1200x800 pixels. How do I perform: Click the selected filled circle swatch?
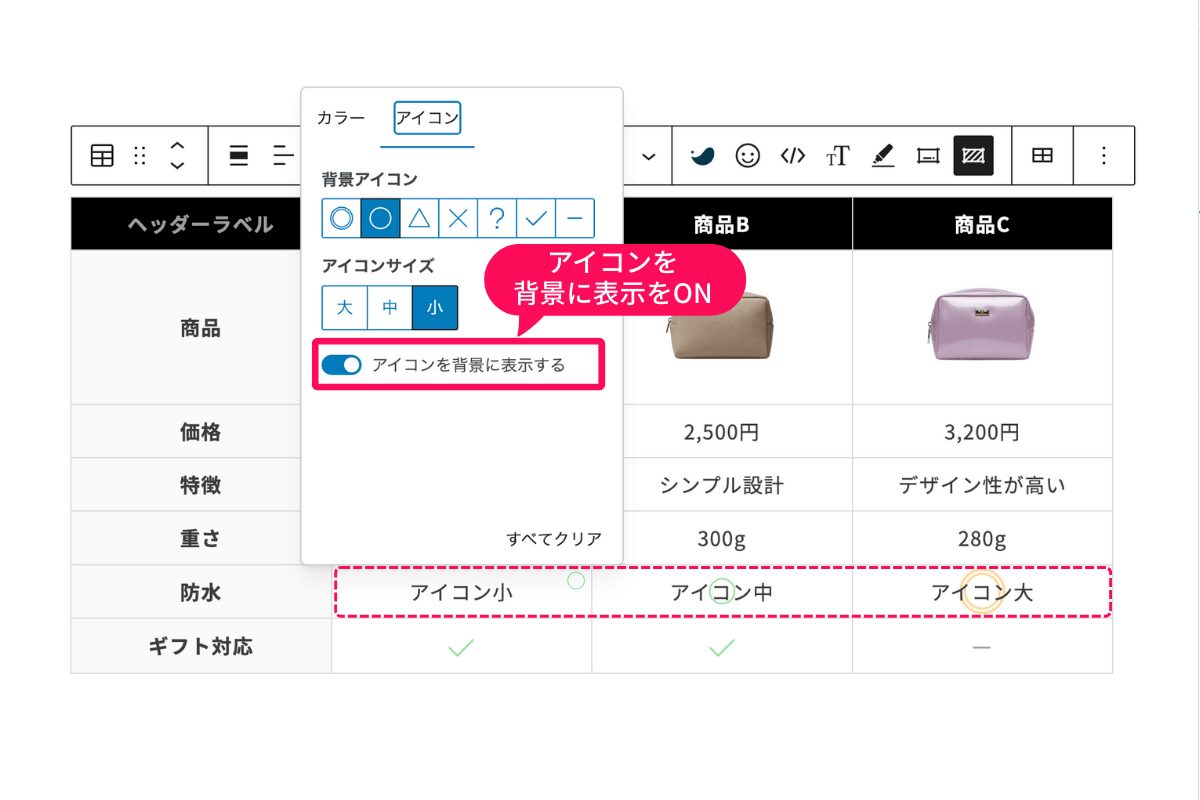(380, 218)
